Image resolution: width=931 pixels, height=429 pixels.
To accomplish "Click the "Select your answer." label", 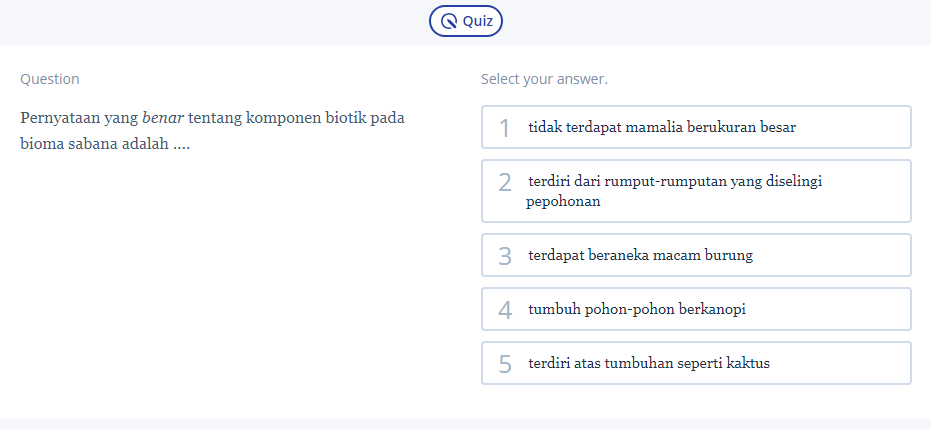I will 544,79.
